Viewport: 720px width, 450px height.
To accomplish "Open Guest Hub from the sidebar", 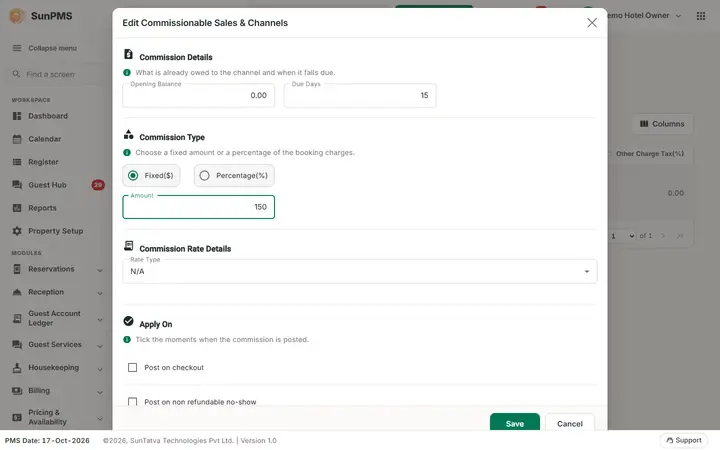I will (47, 185).
